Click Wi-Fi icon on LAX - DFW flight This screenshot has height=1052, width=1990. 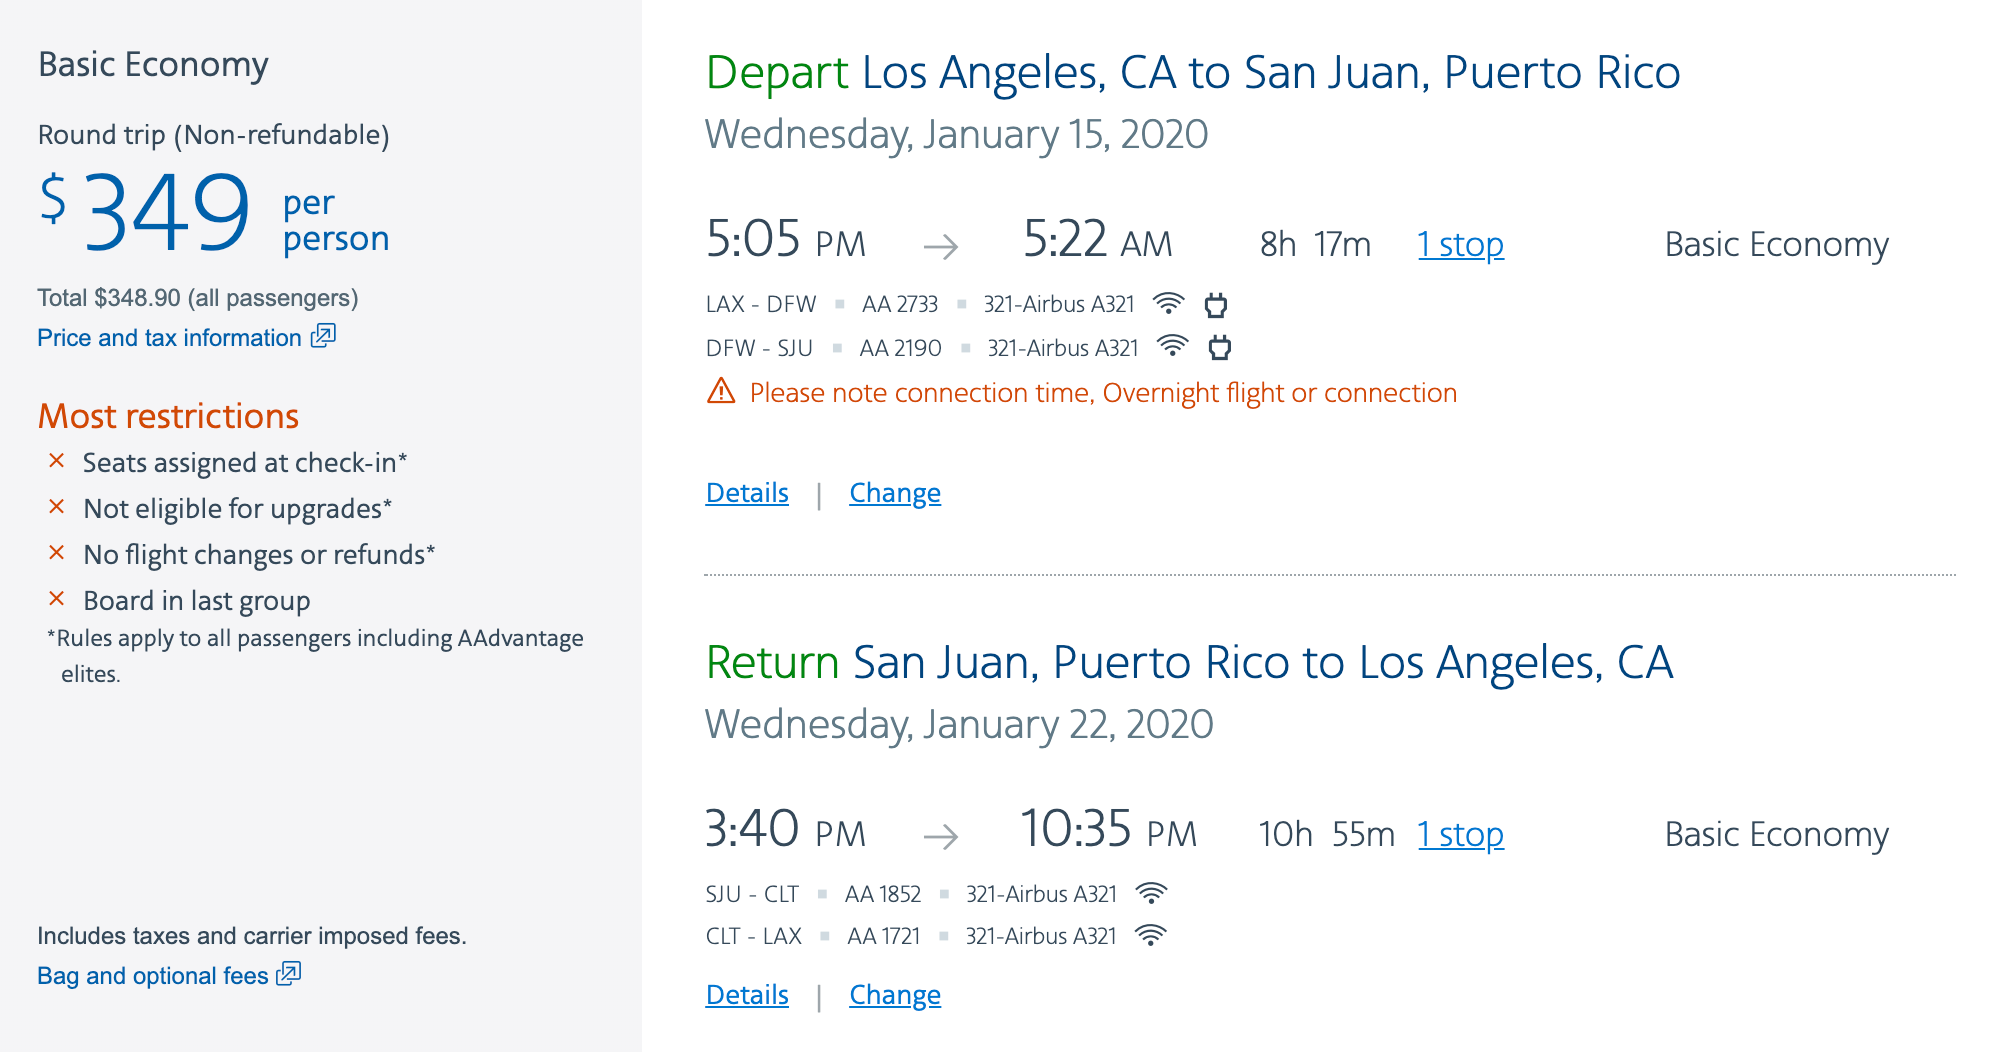coord(1168,303)
